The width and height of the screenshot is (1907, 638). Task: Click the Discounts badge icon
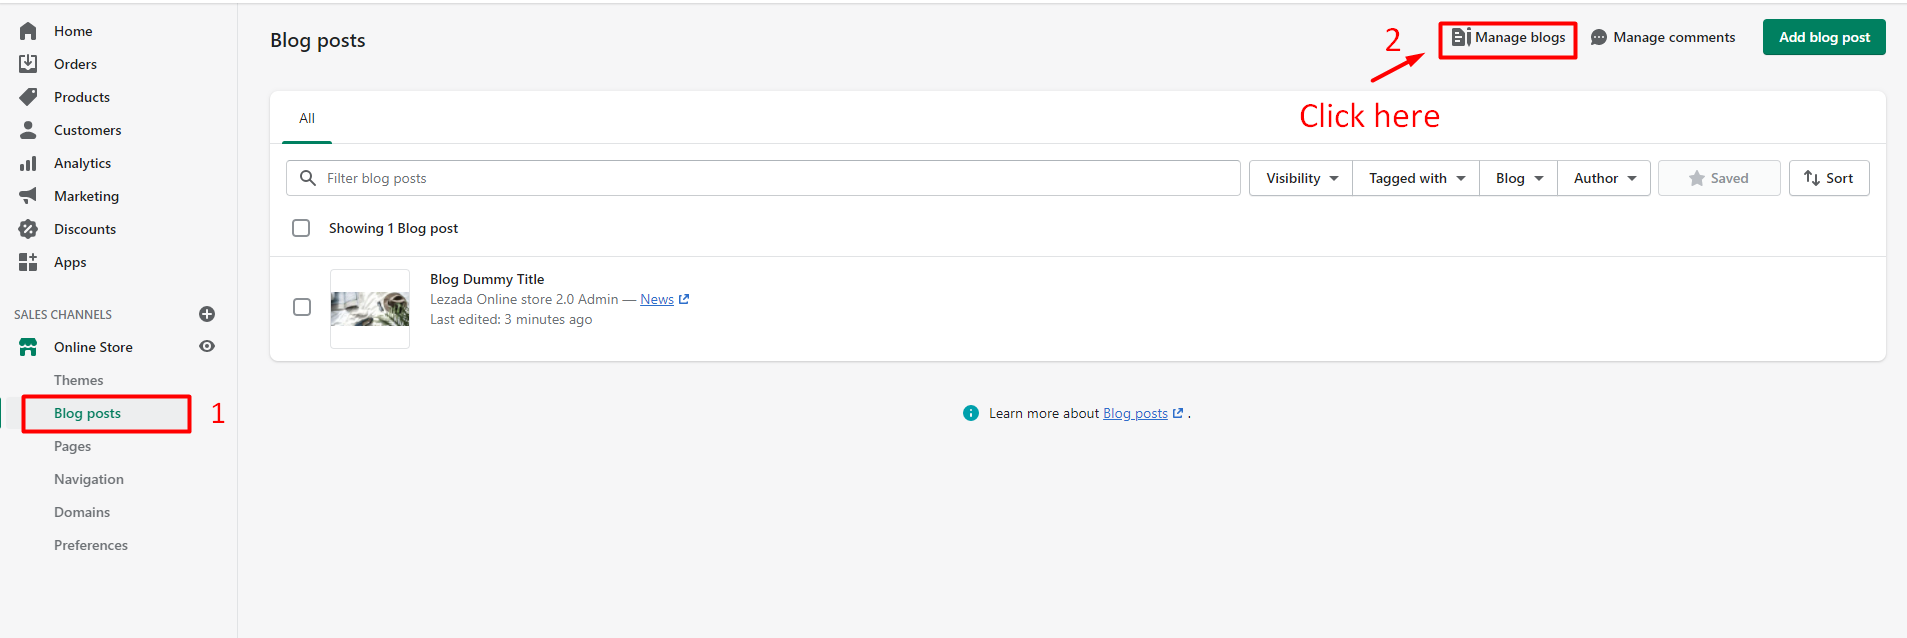(28, 229)
